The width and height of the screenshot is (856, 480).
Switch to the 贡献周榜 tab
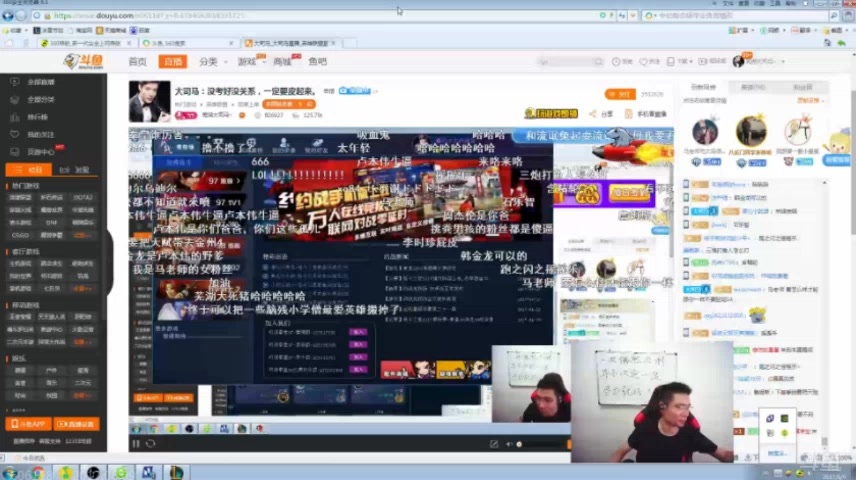pyautogui.click(x=703, y=87)
